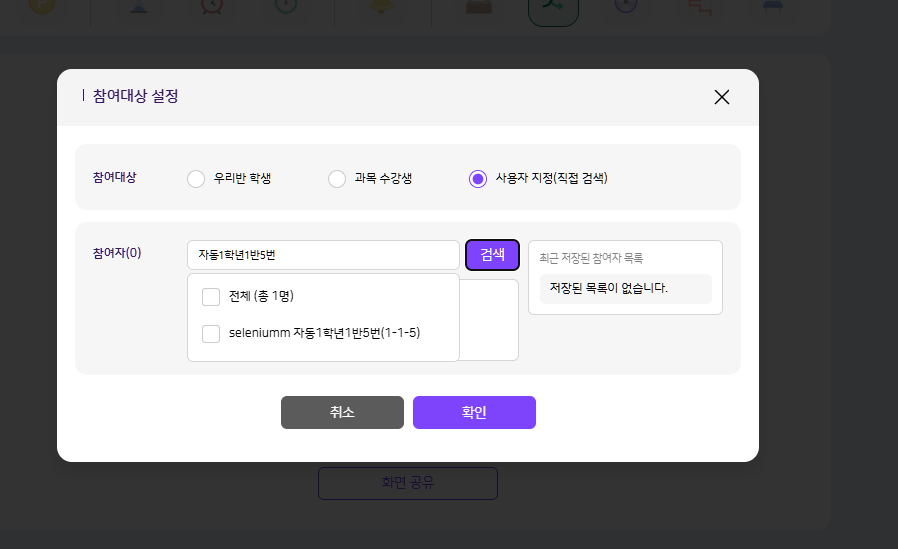Close the 참여대상 설정 dialog
Screen dimensions: 898x549
pos(722,97)
